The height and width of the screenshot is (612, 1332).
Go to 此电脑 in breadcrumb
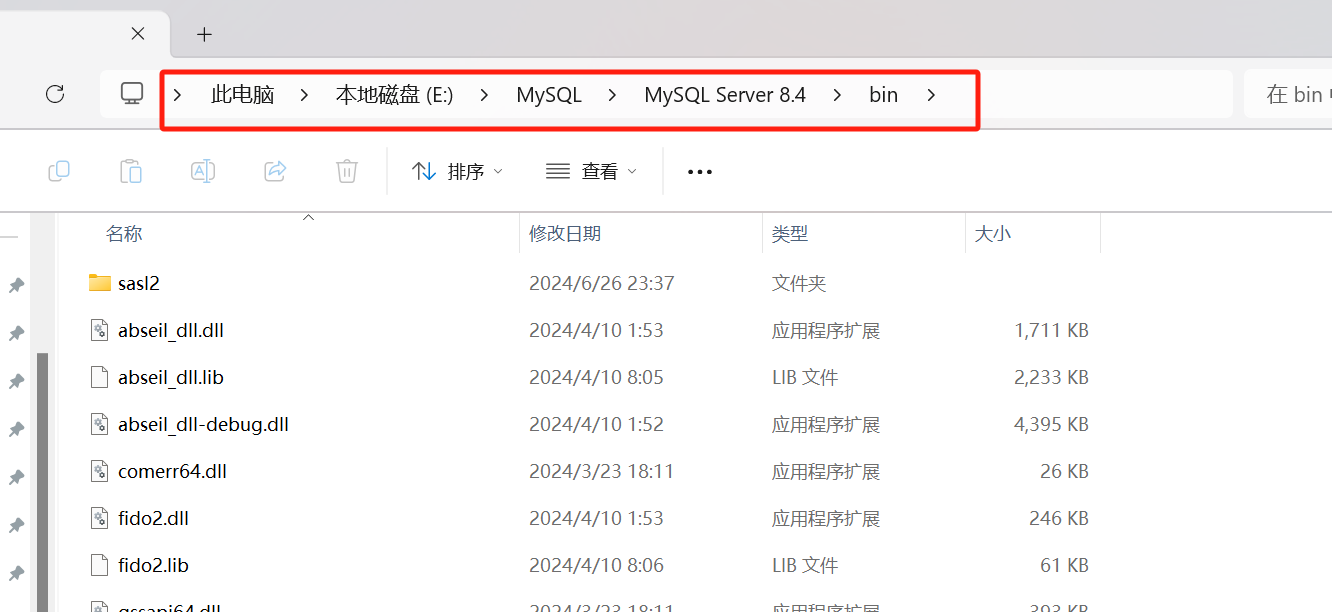243,95
